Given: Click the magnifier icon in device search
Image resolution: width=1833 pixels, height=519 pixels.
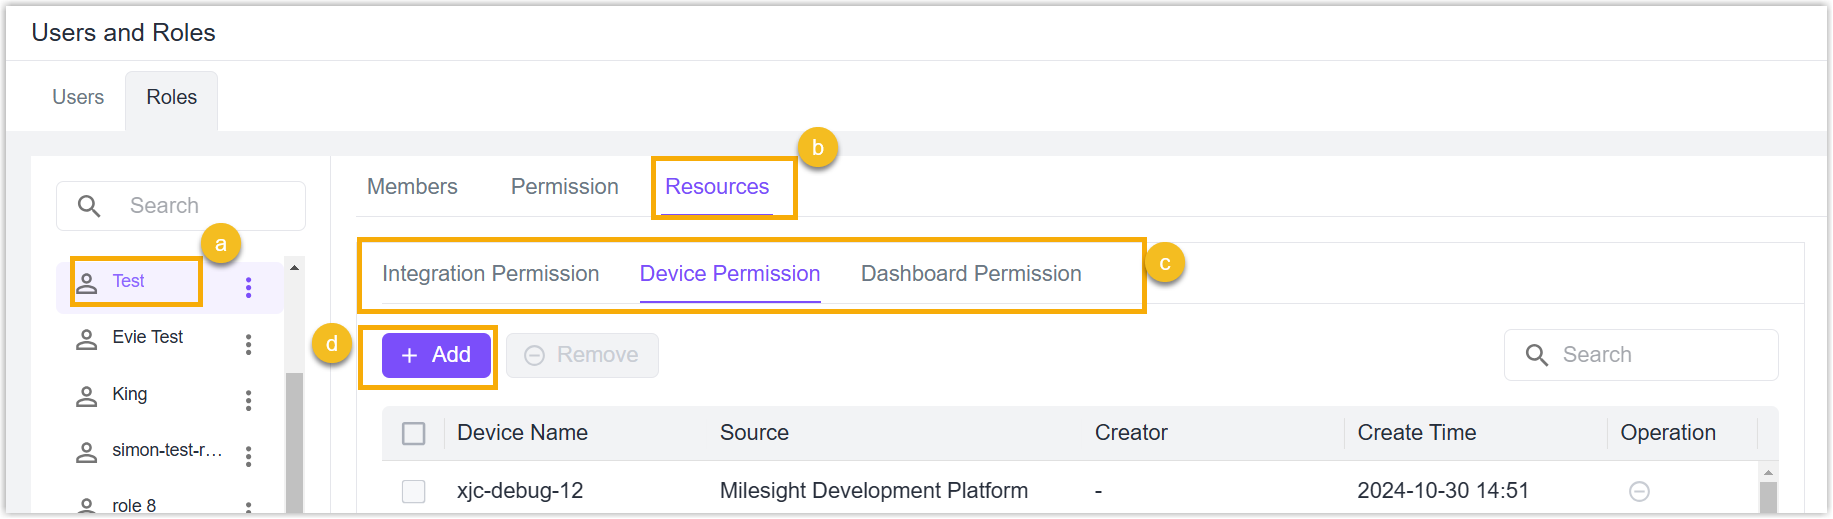Looking at the screenshot, I should [x=1537, y=355].
